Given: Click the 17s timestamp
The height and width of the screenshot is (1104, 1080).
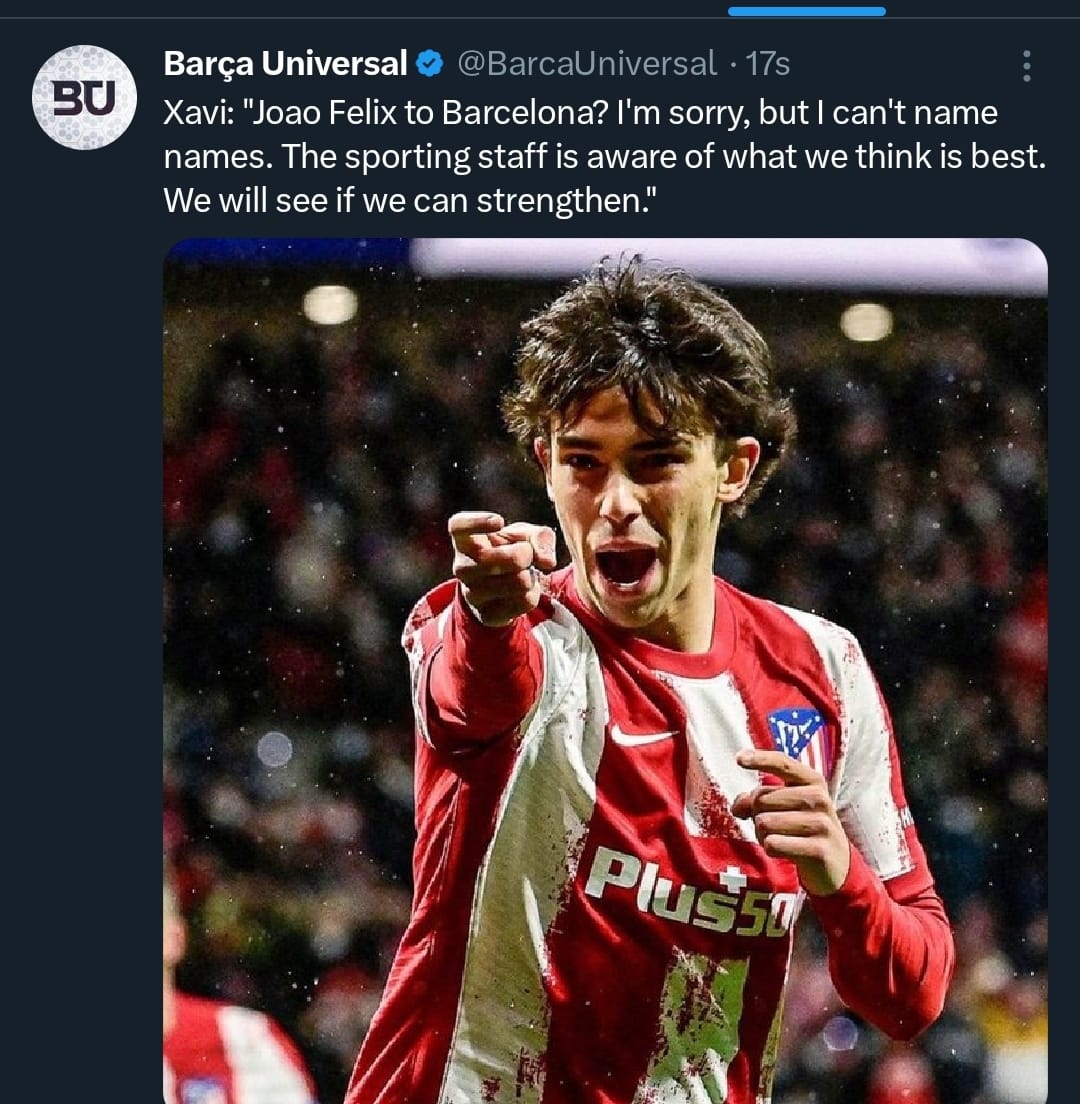Looking at the screenshot, I should click(x=767, y=63).
